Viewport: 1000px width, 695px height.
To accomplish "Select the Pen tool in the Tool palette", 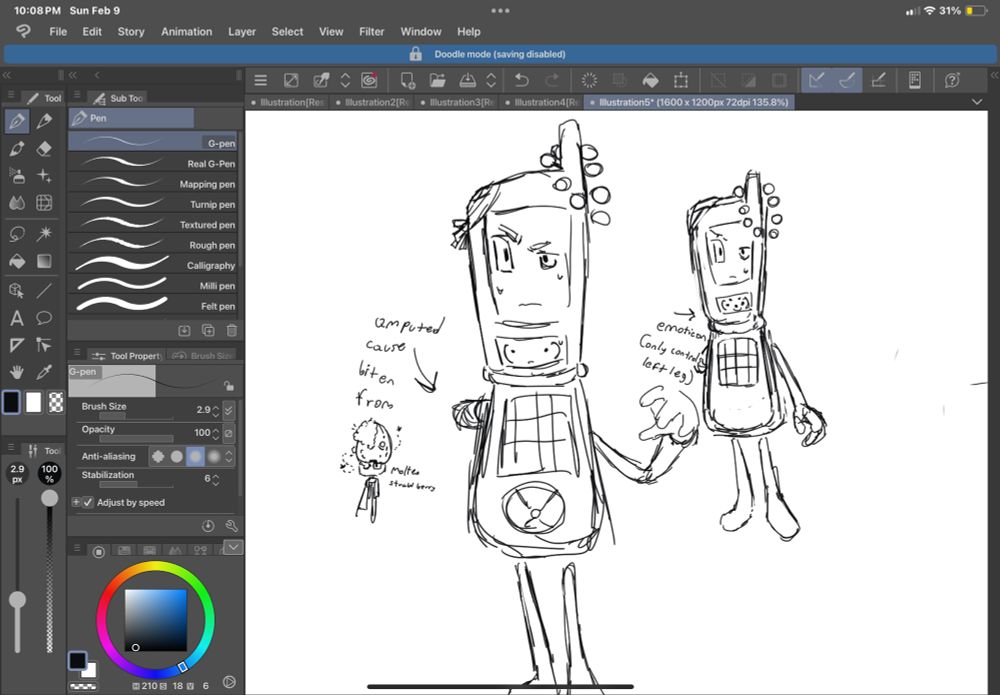I will pyautogui.click(x=17, y=120).
